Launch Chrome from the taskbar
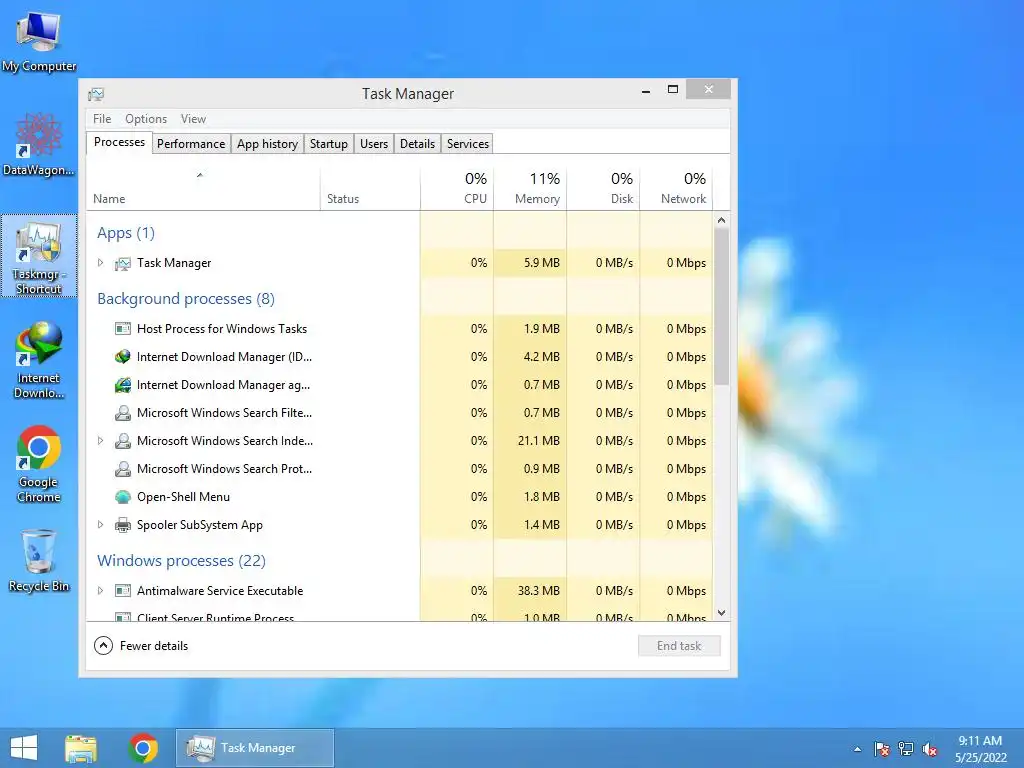 (143, 748)
